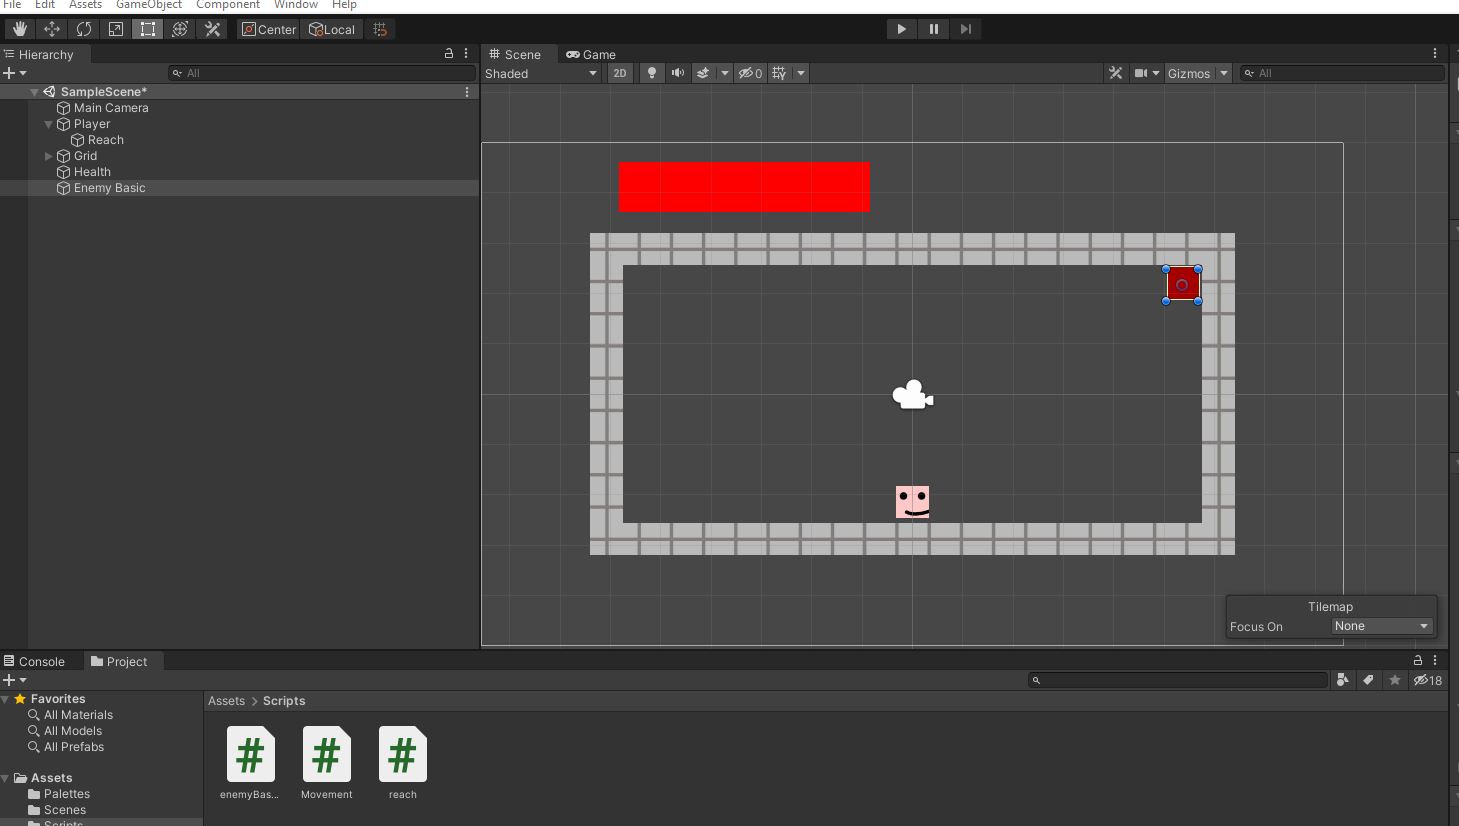This screenshot has width=1459, height=826.
Task: Switch to the Console tab
Action: (x=34, y=661)
